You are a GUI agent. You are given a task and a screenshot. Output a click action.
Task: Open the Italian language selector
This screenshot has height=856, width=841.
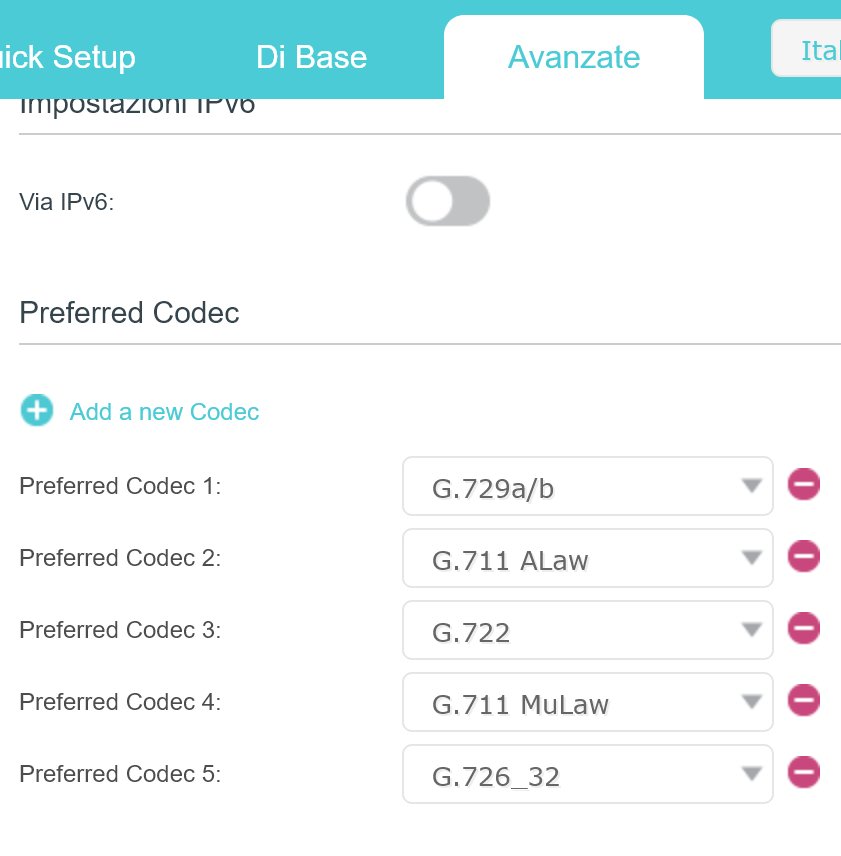click(807, 49)
